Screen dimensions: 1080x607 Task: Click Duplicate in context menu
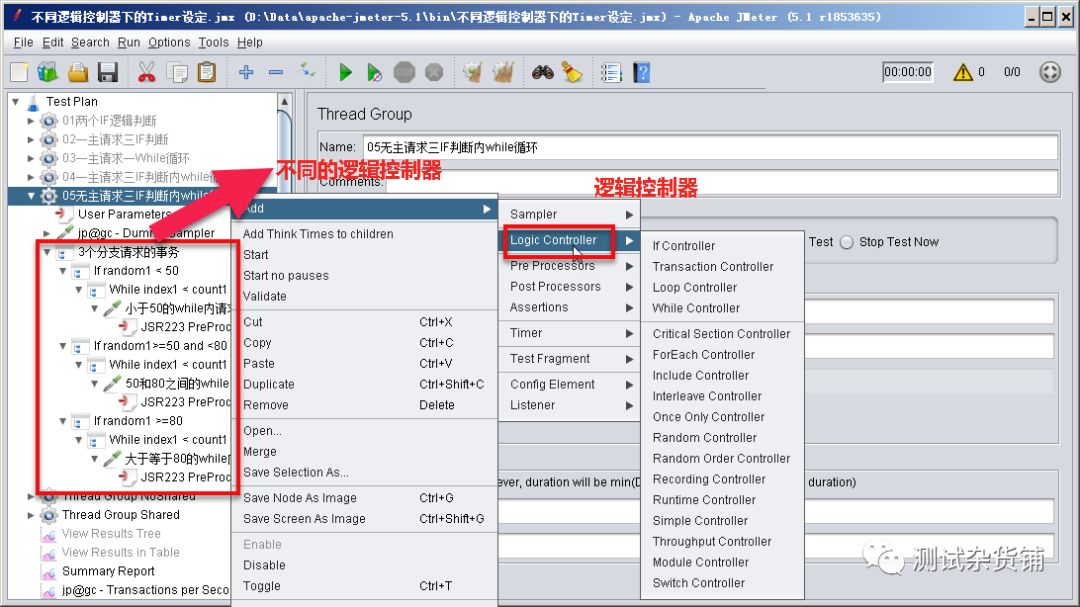pyautogui.click(x=364, y=384)
